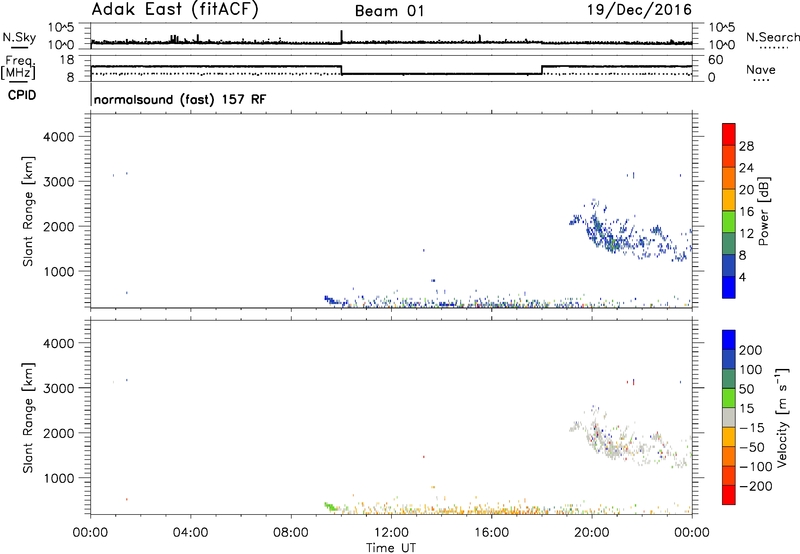The image size is (800, 554).
Task: Click the '04:00' time axis tick label
Action: 190,533
